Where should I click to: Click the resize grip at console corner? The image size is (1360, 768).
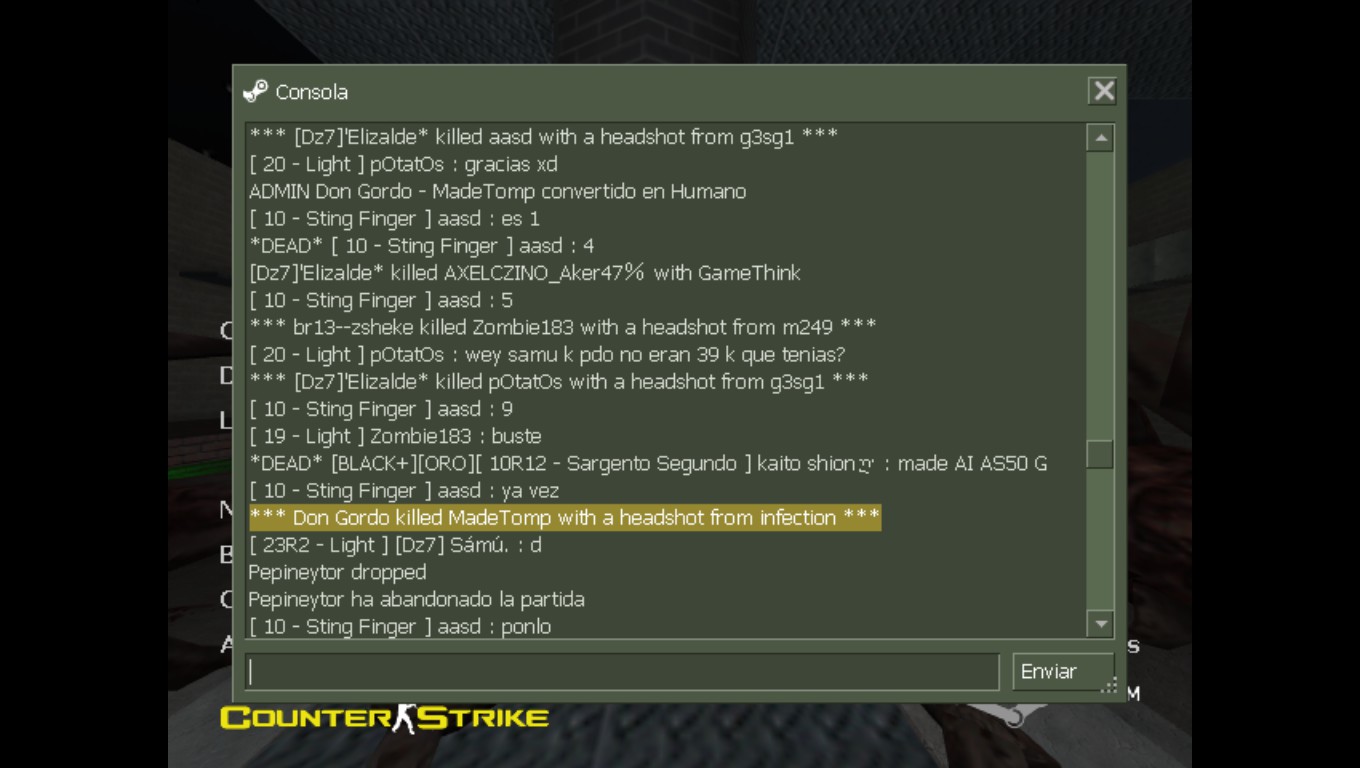pyautogui.click(x=1110, y=687)
